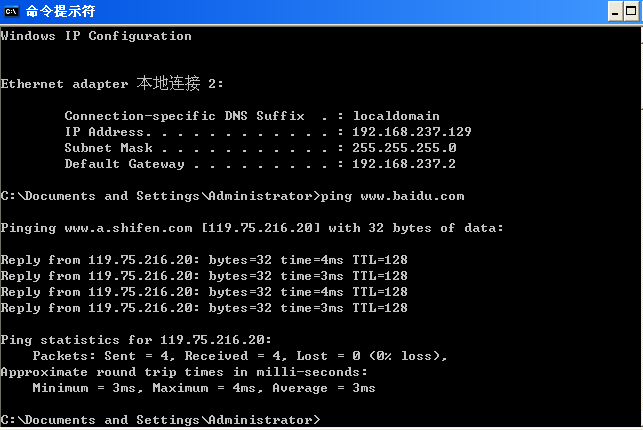Click the Windows IP Configuration heading line
Viewport: 643px width, 430px height.
[96, 36]
